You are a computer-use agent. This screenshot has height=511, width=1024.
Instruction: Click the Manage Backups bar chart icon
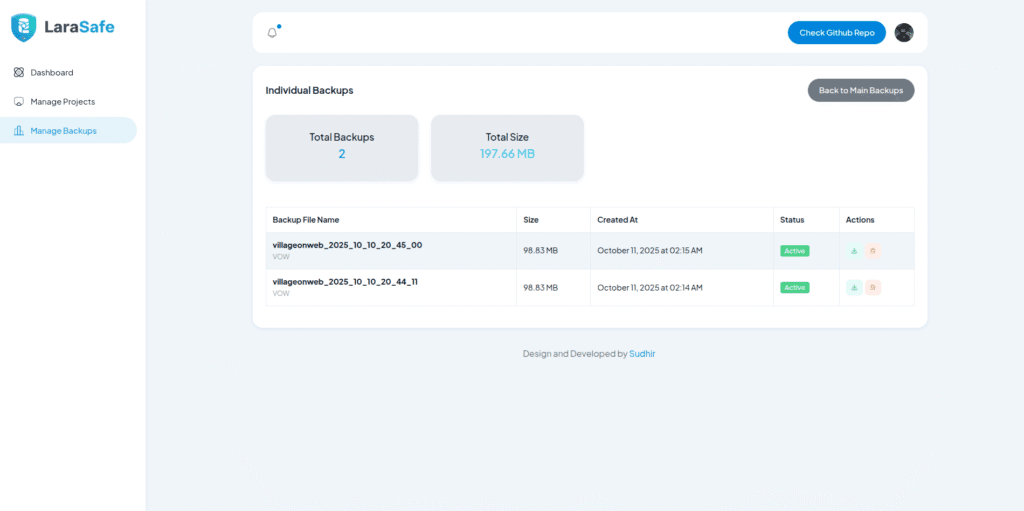(x=19, y=130)
